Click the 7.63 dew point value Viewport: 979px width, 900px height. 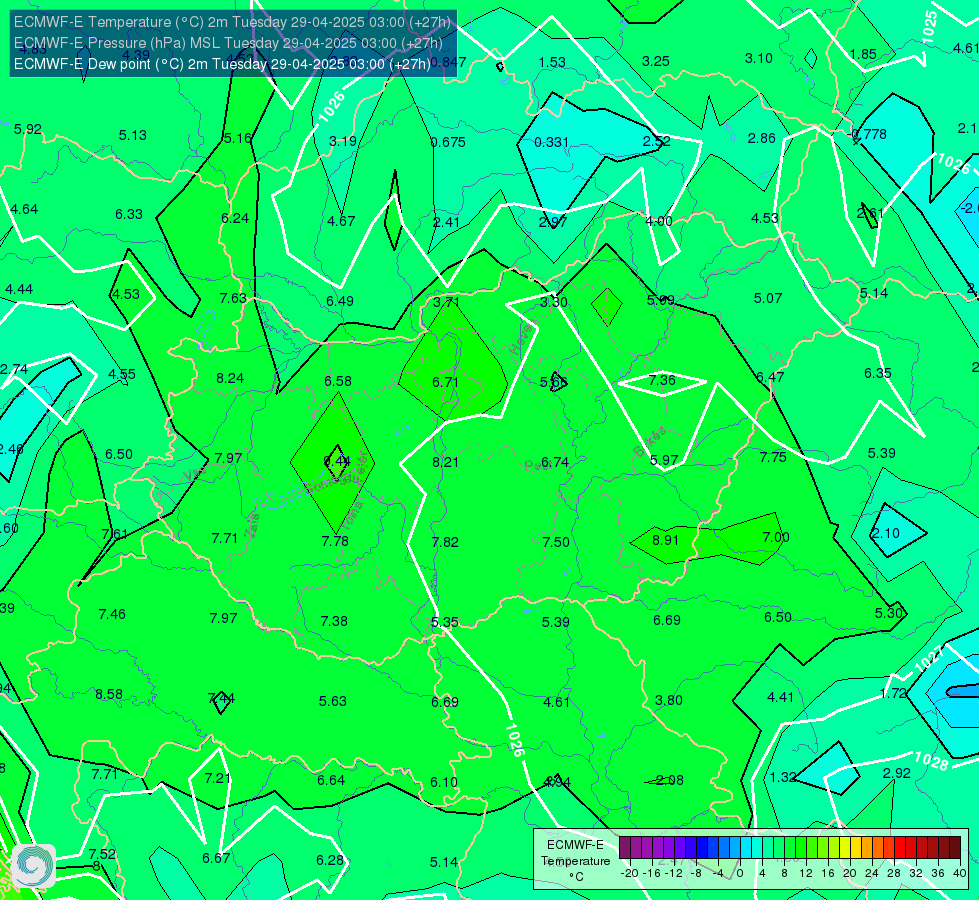(x=233, y=298)
